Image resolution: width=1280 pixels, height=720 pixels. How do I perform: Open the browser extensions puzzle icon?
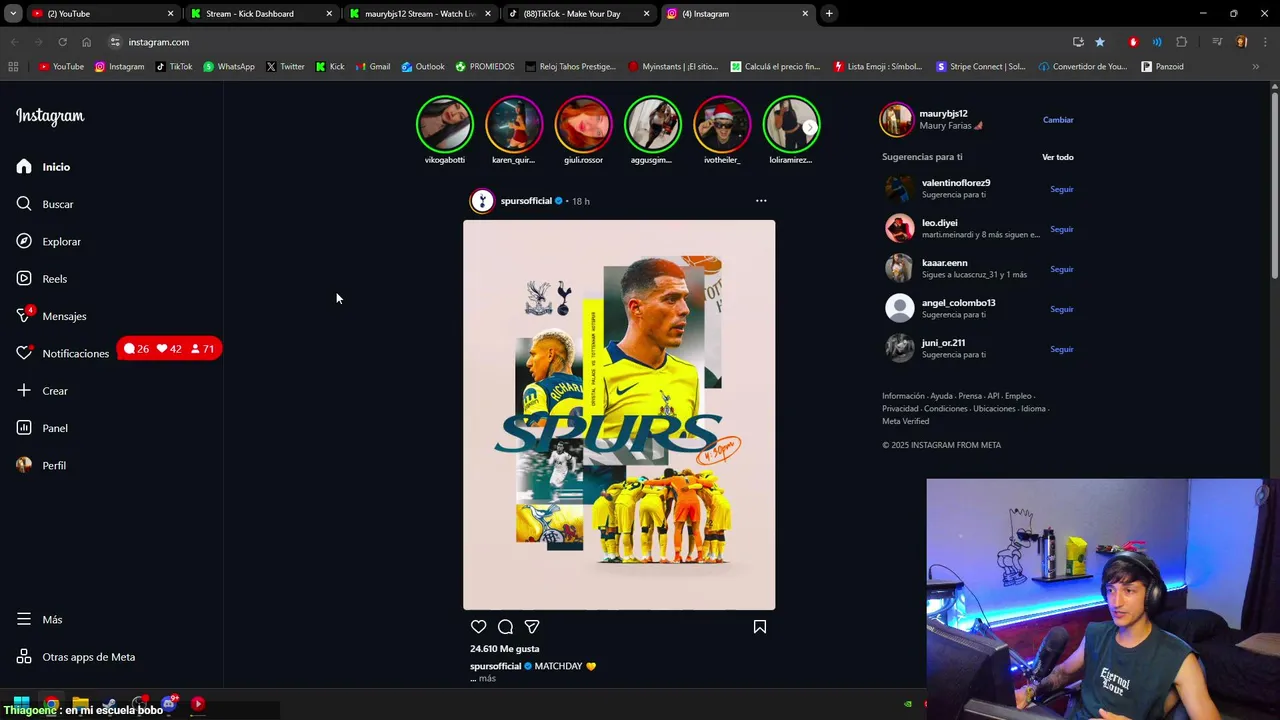pyautogui.click(x=1182, y=42)
